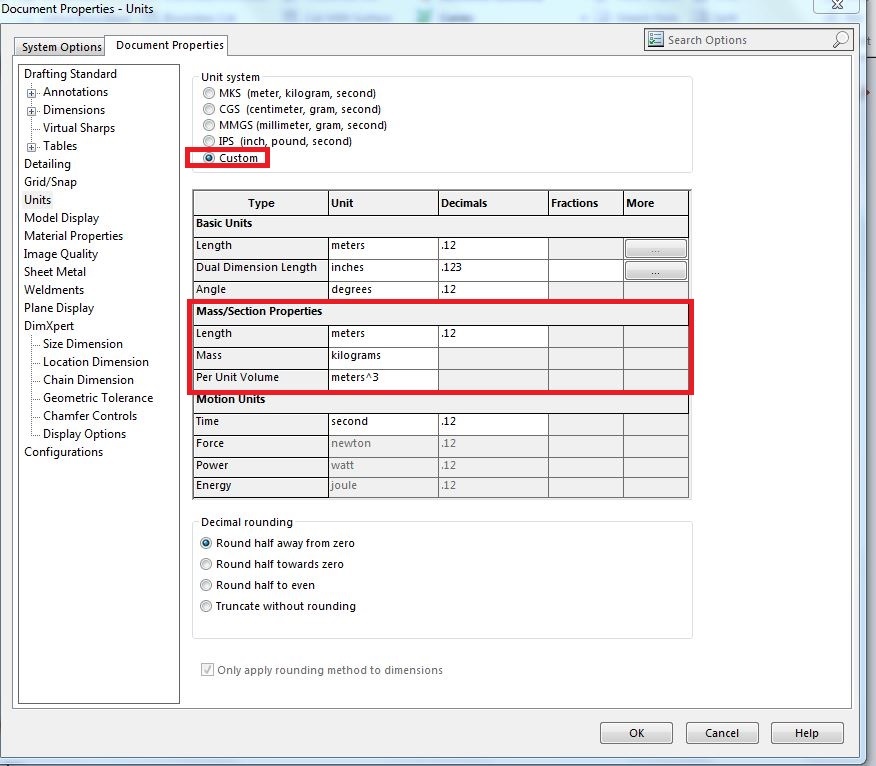Choose Round half away from zero
This screenshot has height=766, width=876.
click(x=206, y=543)
